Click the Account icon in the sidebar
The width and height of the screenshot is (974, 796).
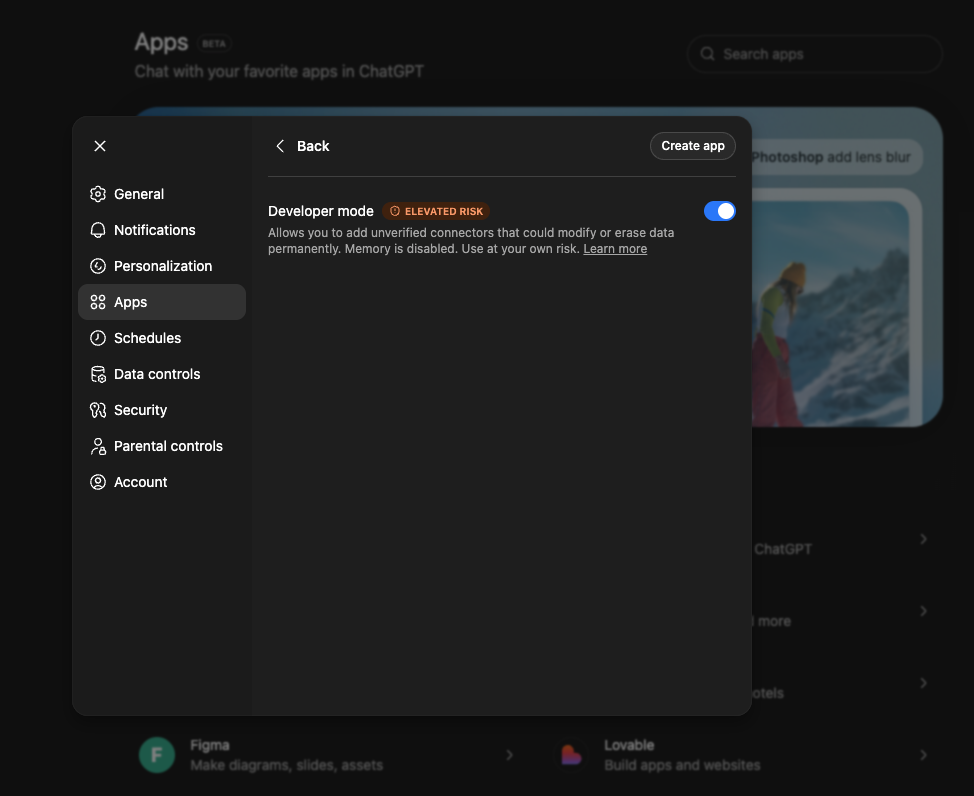(98, 482)
